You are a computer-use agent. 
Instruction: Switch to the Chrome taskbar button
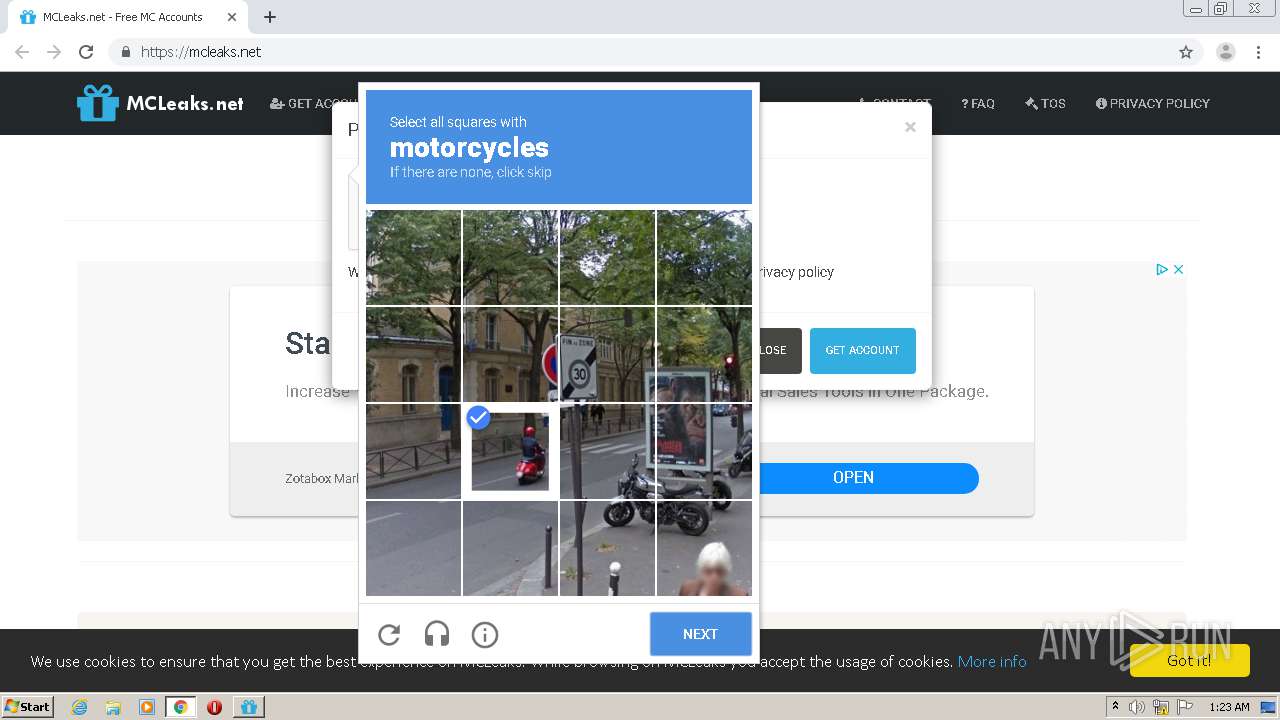180,707
